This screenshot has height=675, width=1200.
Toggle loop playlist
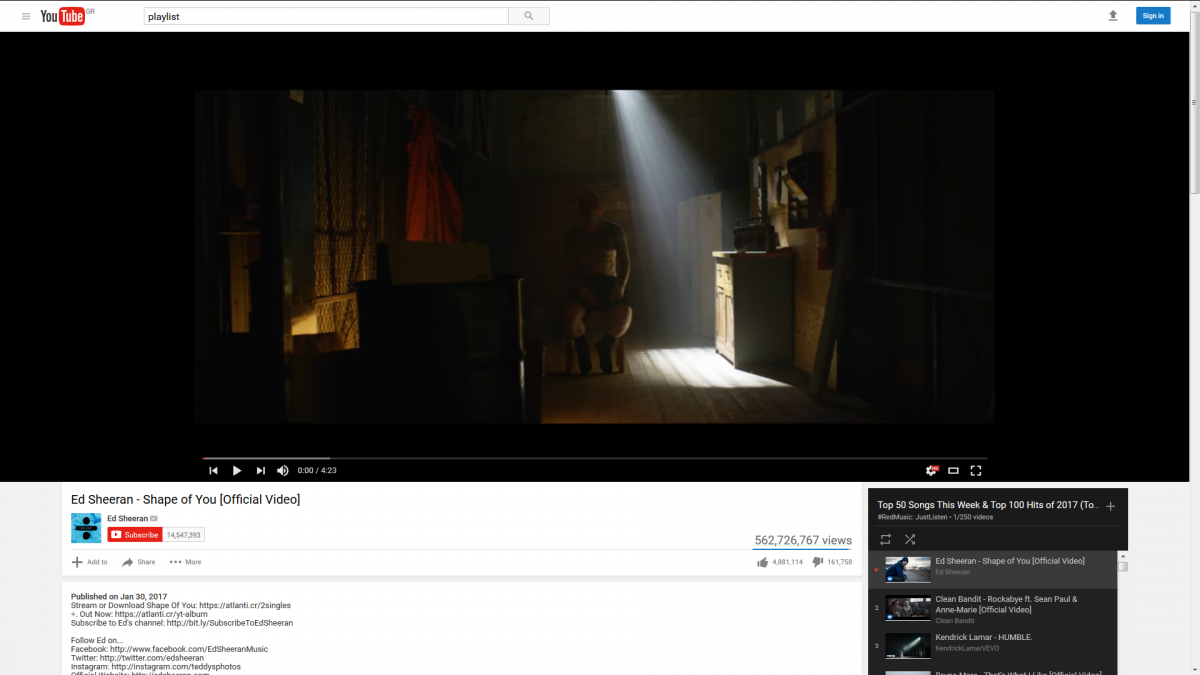[885, 539]
